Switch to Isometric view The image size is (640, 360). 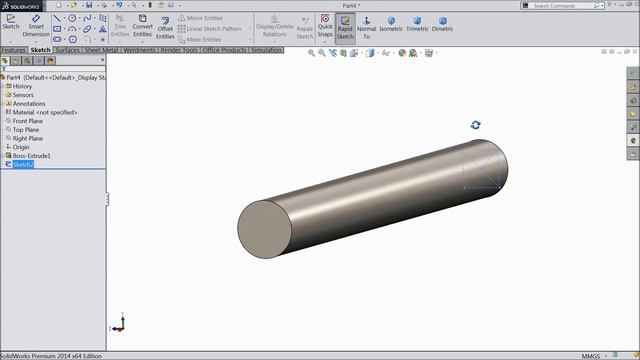[391, 24]
